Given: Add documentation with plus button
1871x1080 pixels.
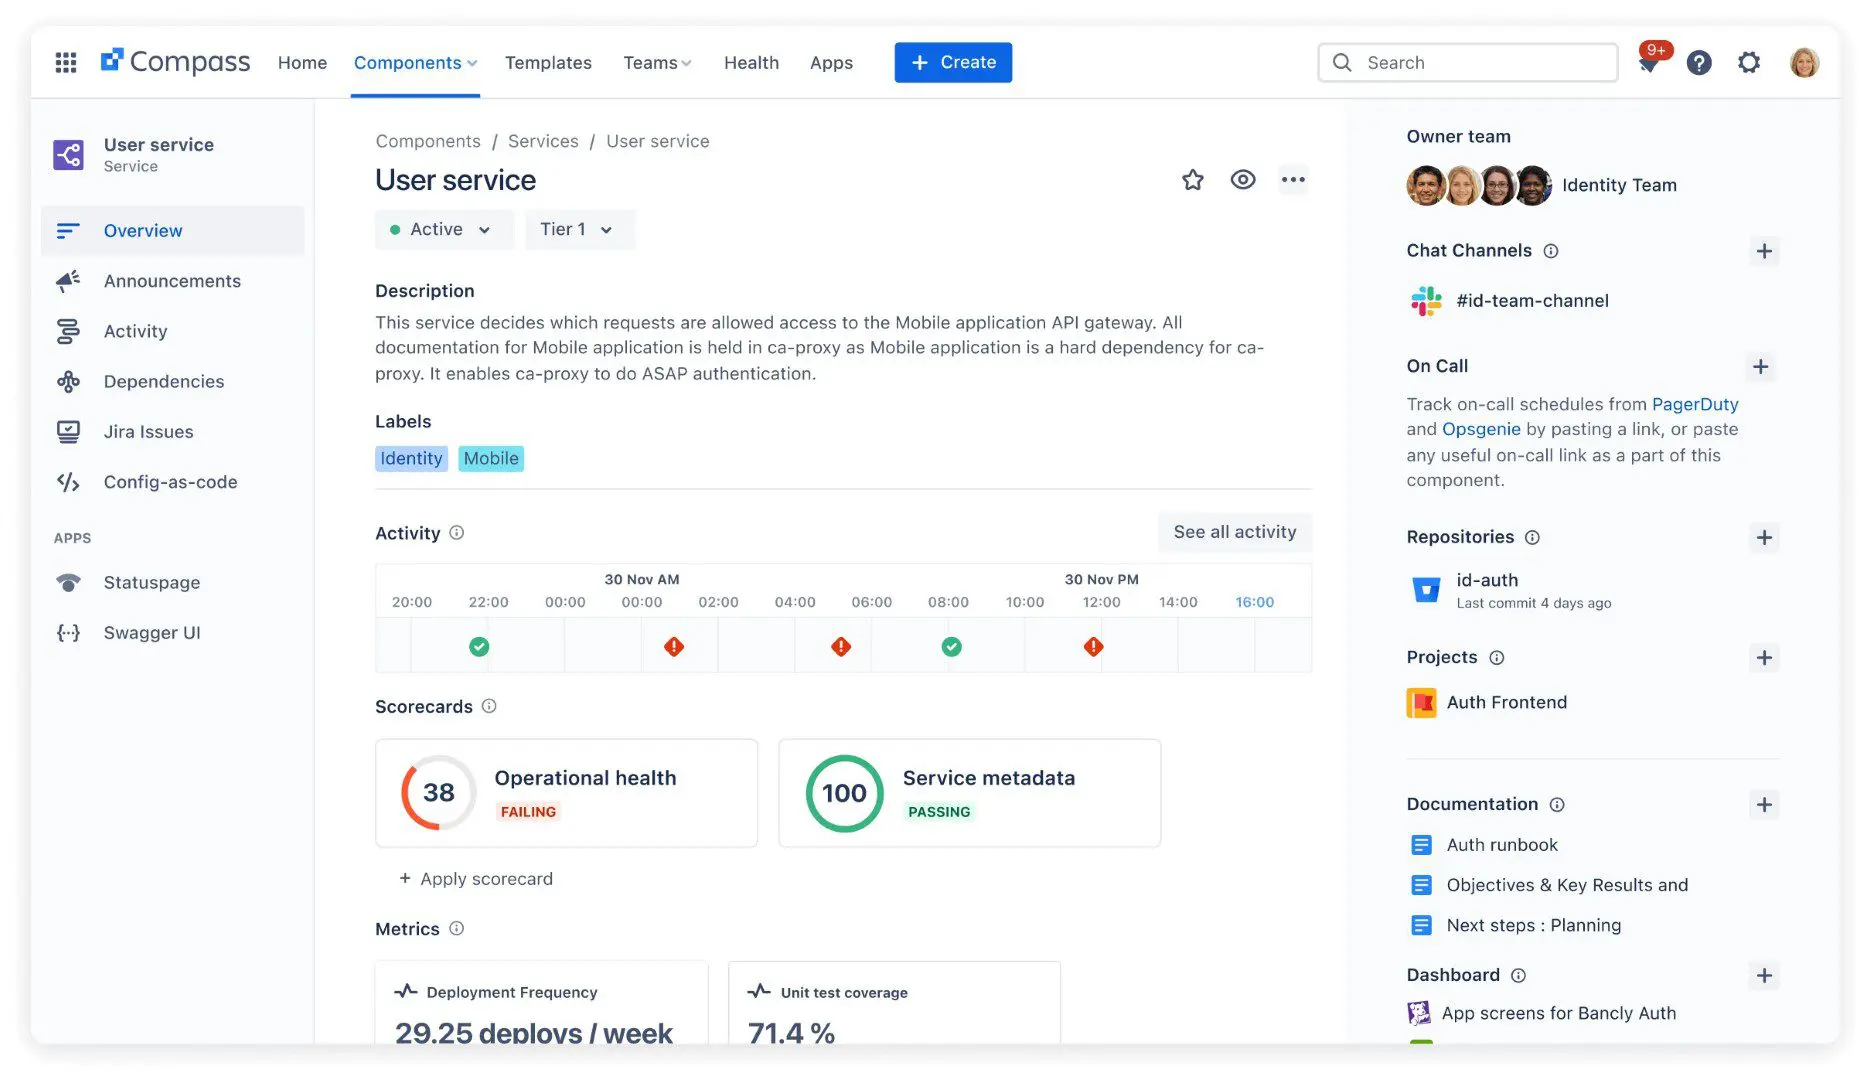Looking at the screenshot, I should coord(1765,804).
